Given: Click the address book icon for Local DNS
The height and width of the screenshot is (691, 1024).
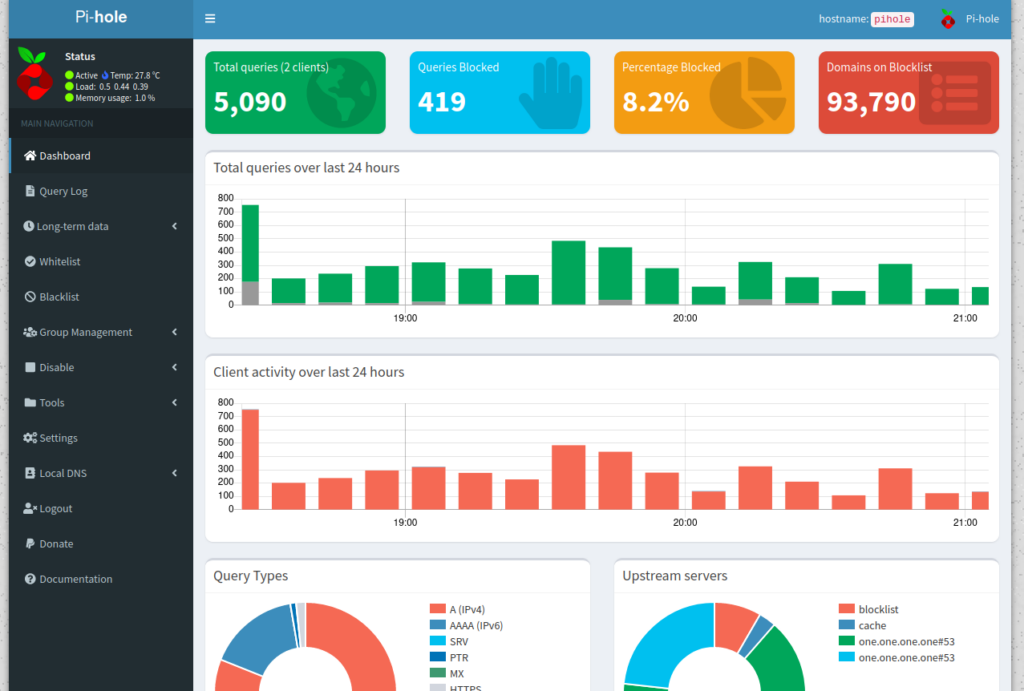Looking at the screenshot, I should tap(30, 473).
